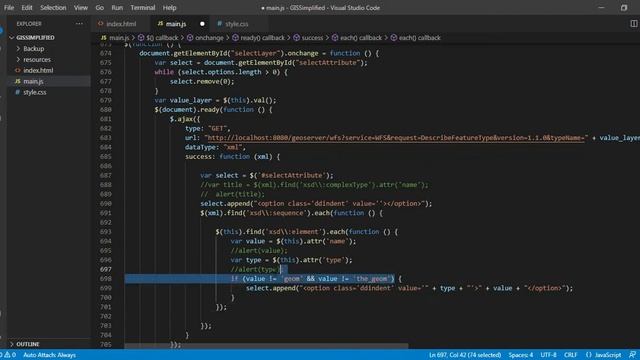Click the '#selectAttribute' string on line 687
This screenshot has height=360, width=640.
click(292, 176)
